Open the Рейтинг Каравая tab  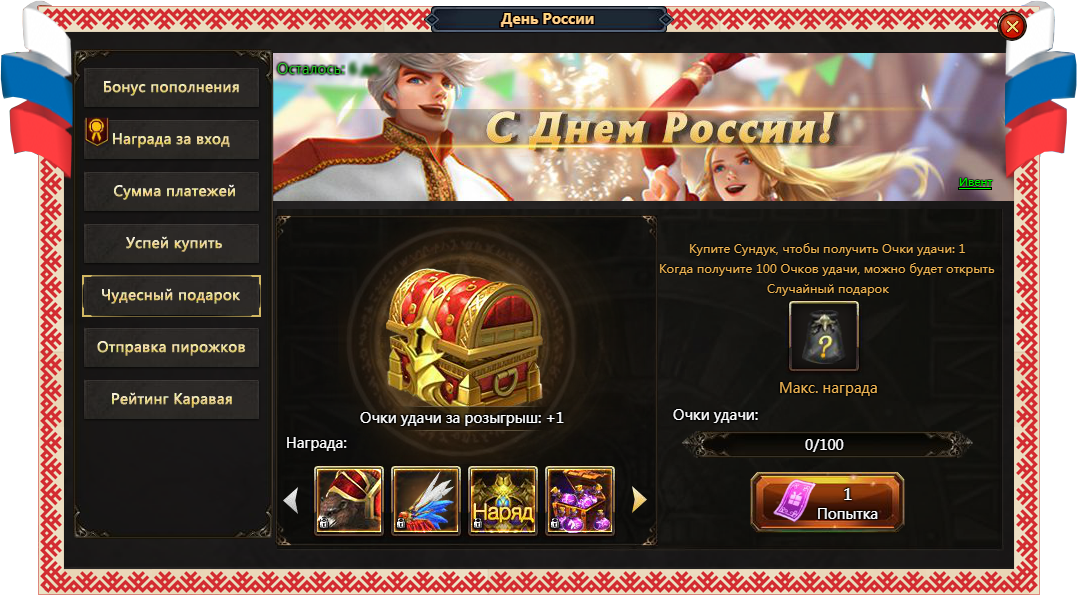[x=171, y=399]
